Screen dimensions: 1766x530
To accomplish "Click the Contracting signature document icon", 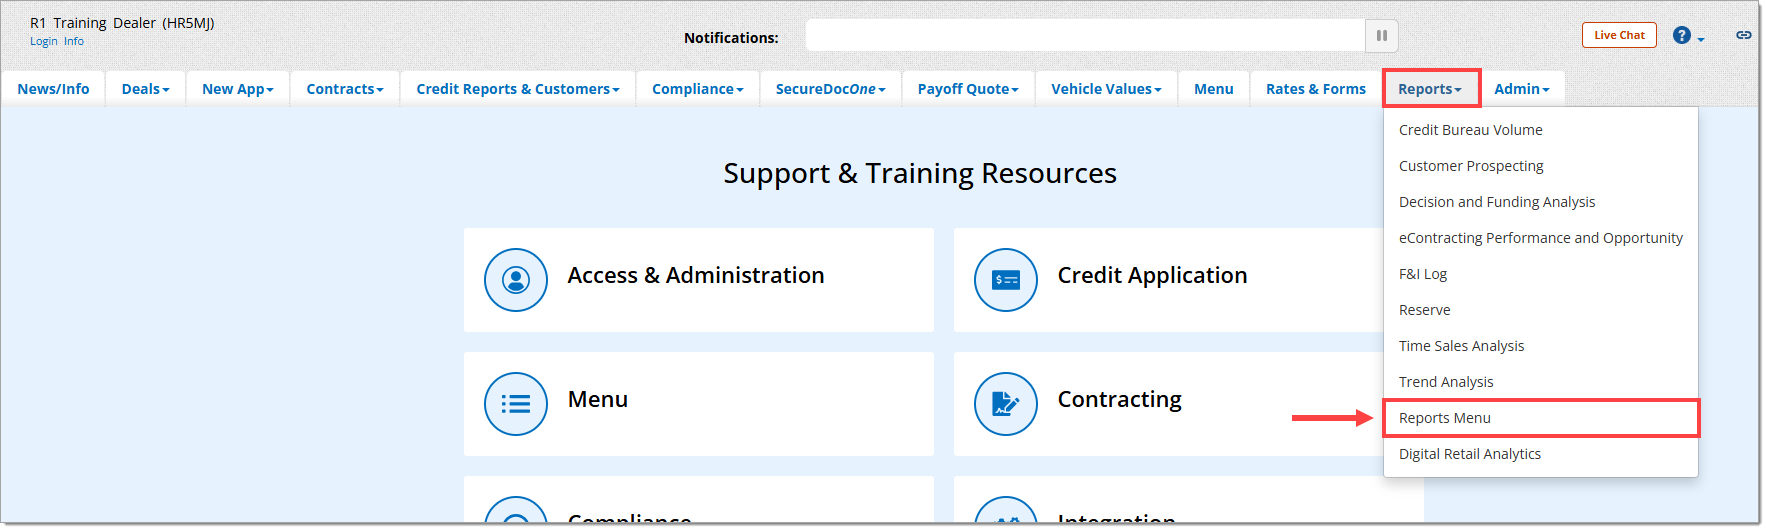I will (1005, 404).
